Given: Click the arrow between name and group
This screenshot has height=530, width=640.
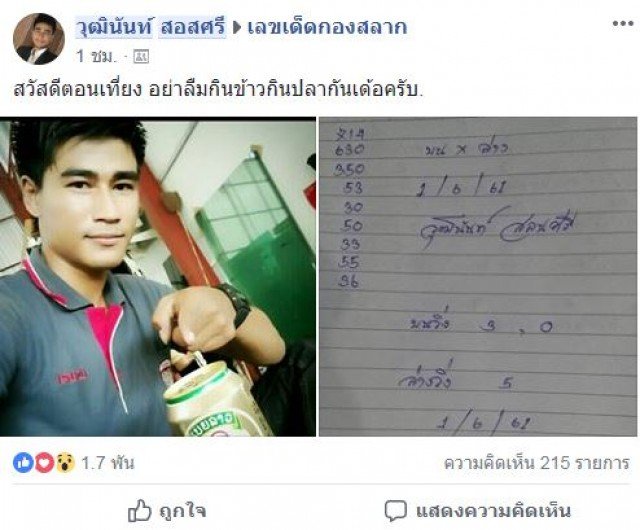Looking at the screenshot, I should coord(237,28).
